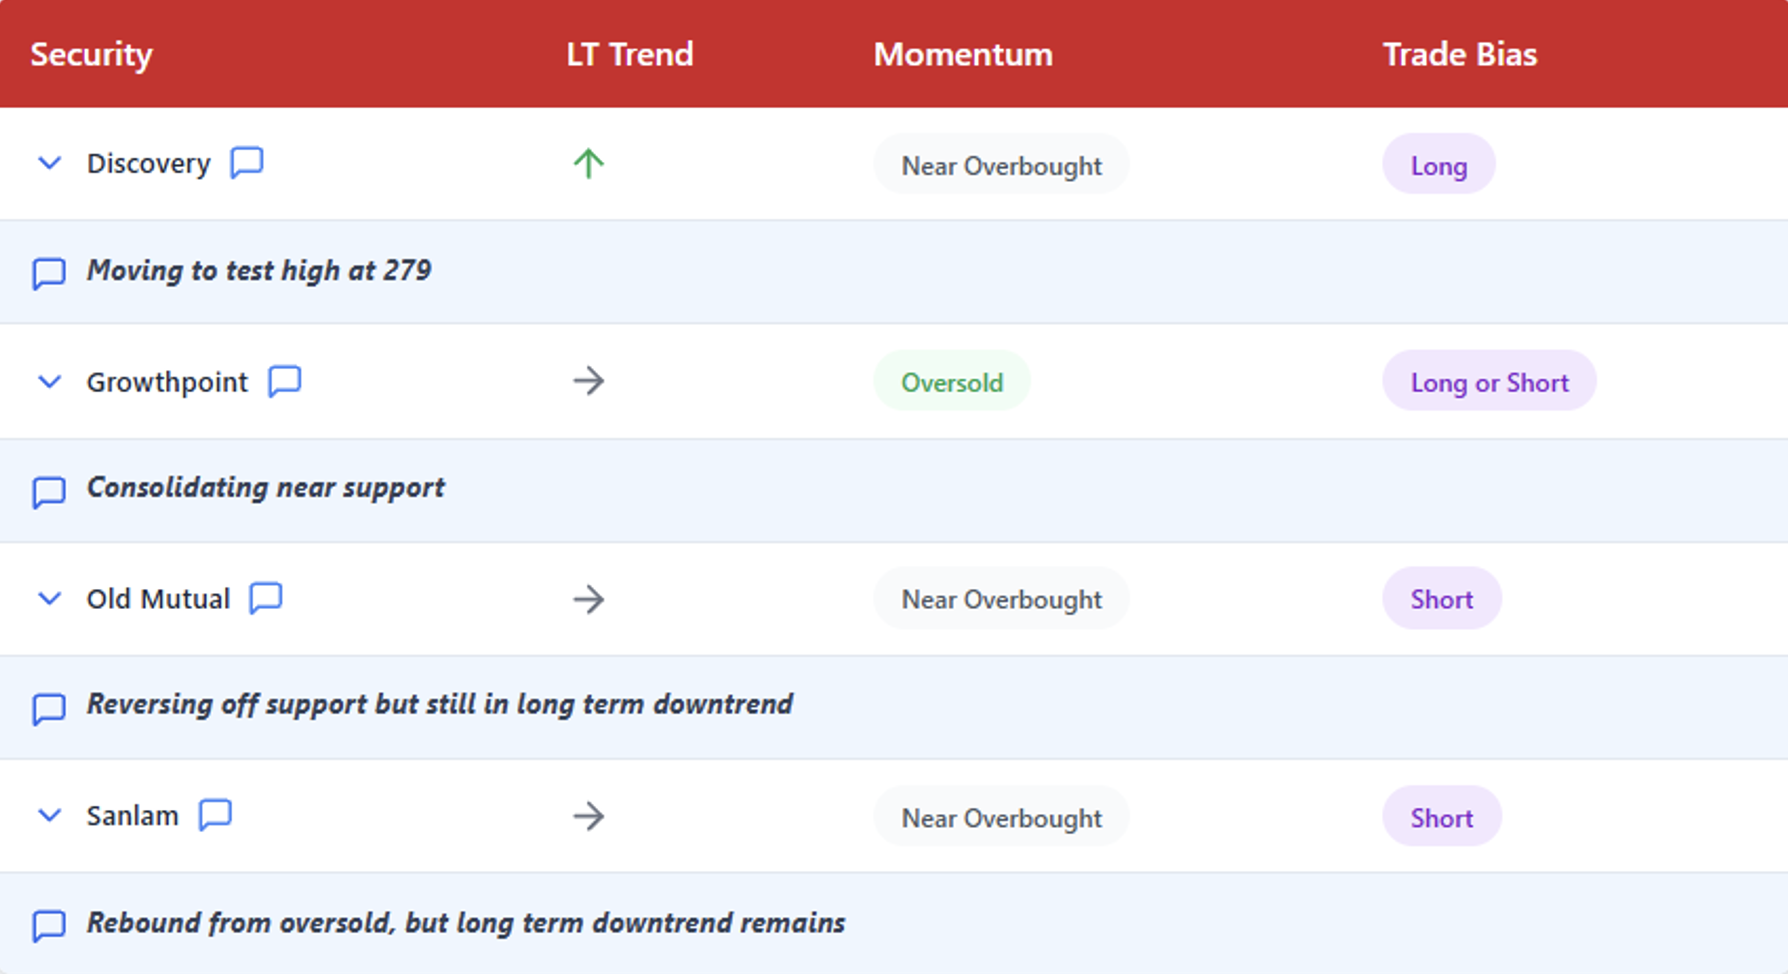Screen dimensions: 1788x974
Task: Sort by the Security column header
Action: (91, 54)
